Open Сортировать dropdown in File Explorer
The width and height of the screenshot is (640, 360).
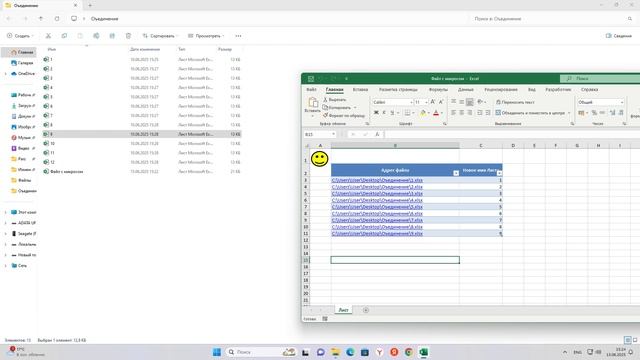pyautogui.click(x=160, y=36)
